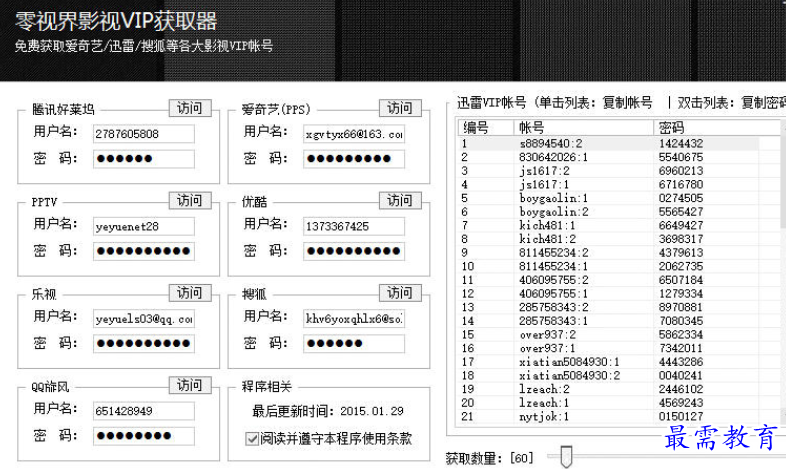Select account lzeach:2 row

609,389
